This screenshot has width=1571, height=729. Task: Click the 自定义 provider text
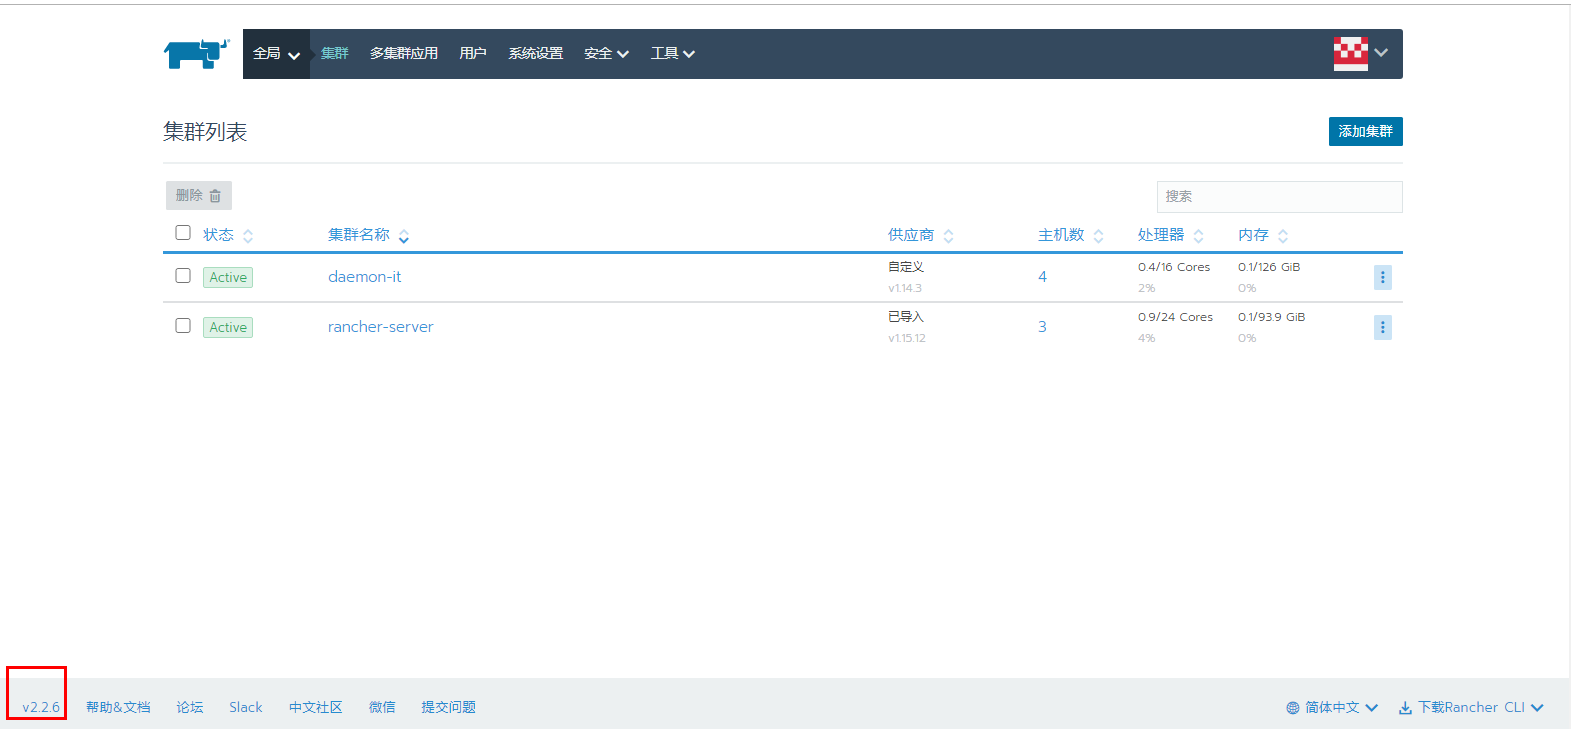click(906, 267)
